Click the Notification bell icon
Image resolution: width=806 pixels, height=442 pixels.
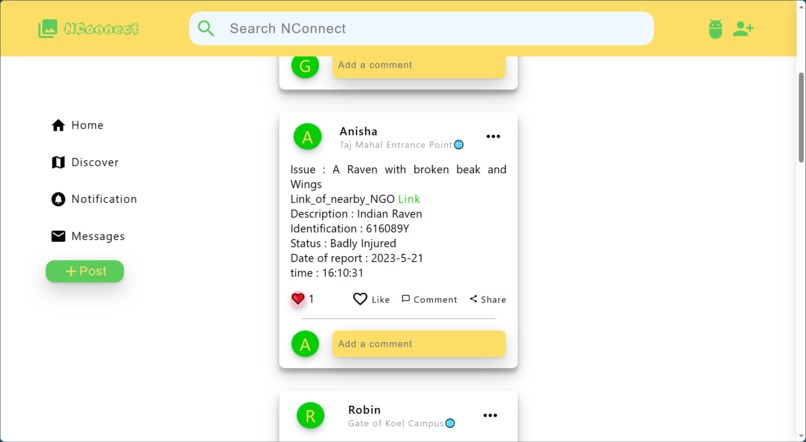pos(58,199)
